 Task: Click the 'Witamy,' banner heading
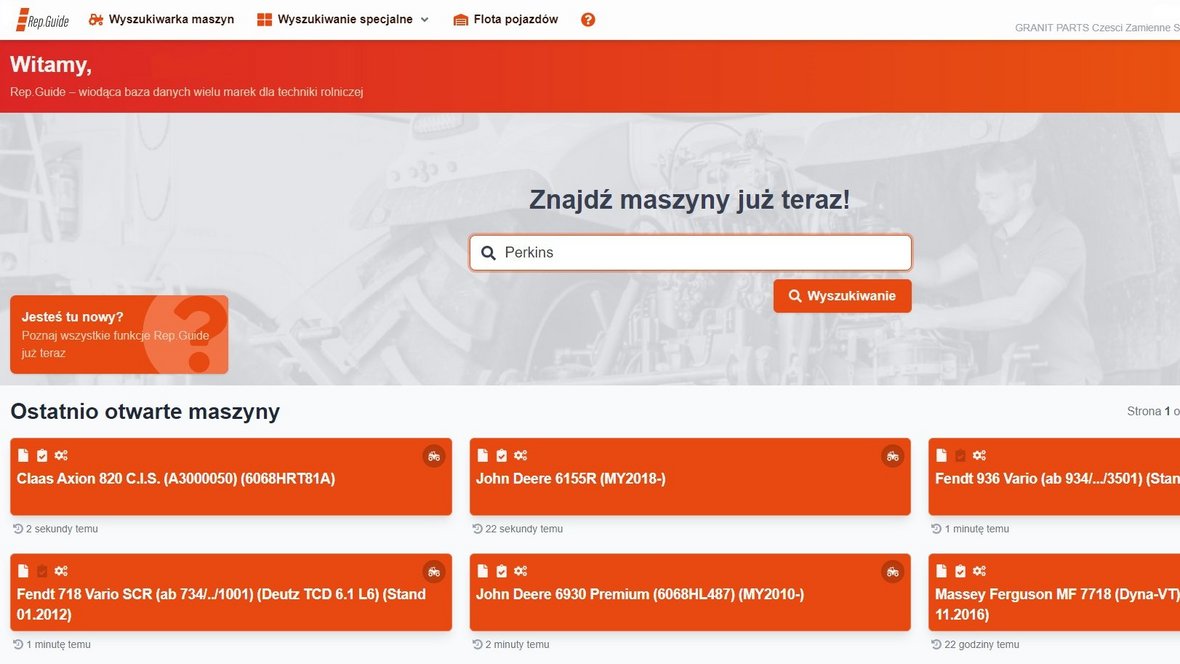(50, 65)
